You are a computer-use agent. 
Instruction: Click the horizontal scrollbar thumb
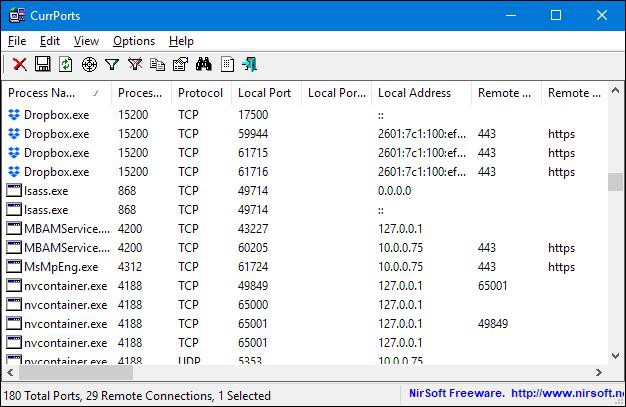[76, 372]
